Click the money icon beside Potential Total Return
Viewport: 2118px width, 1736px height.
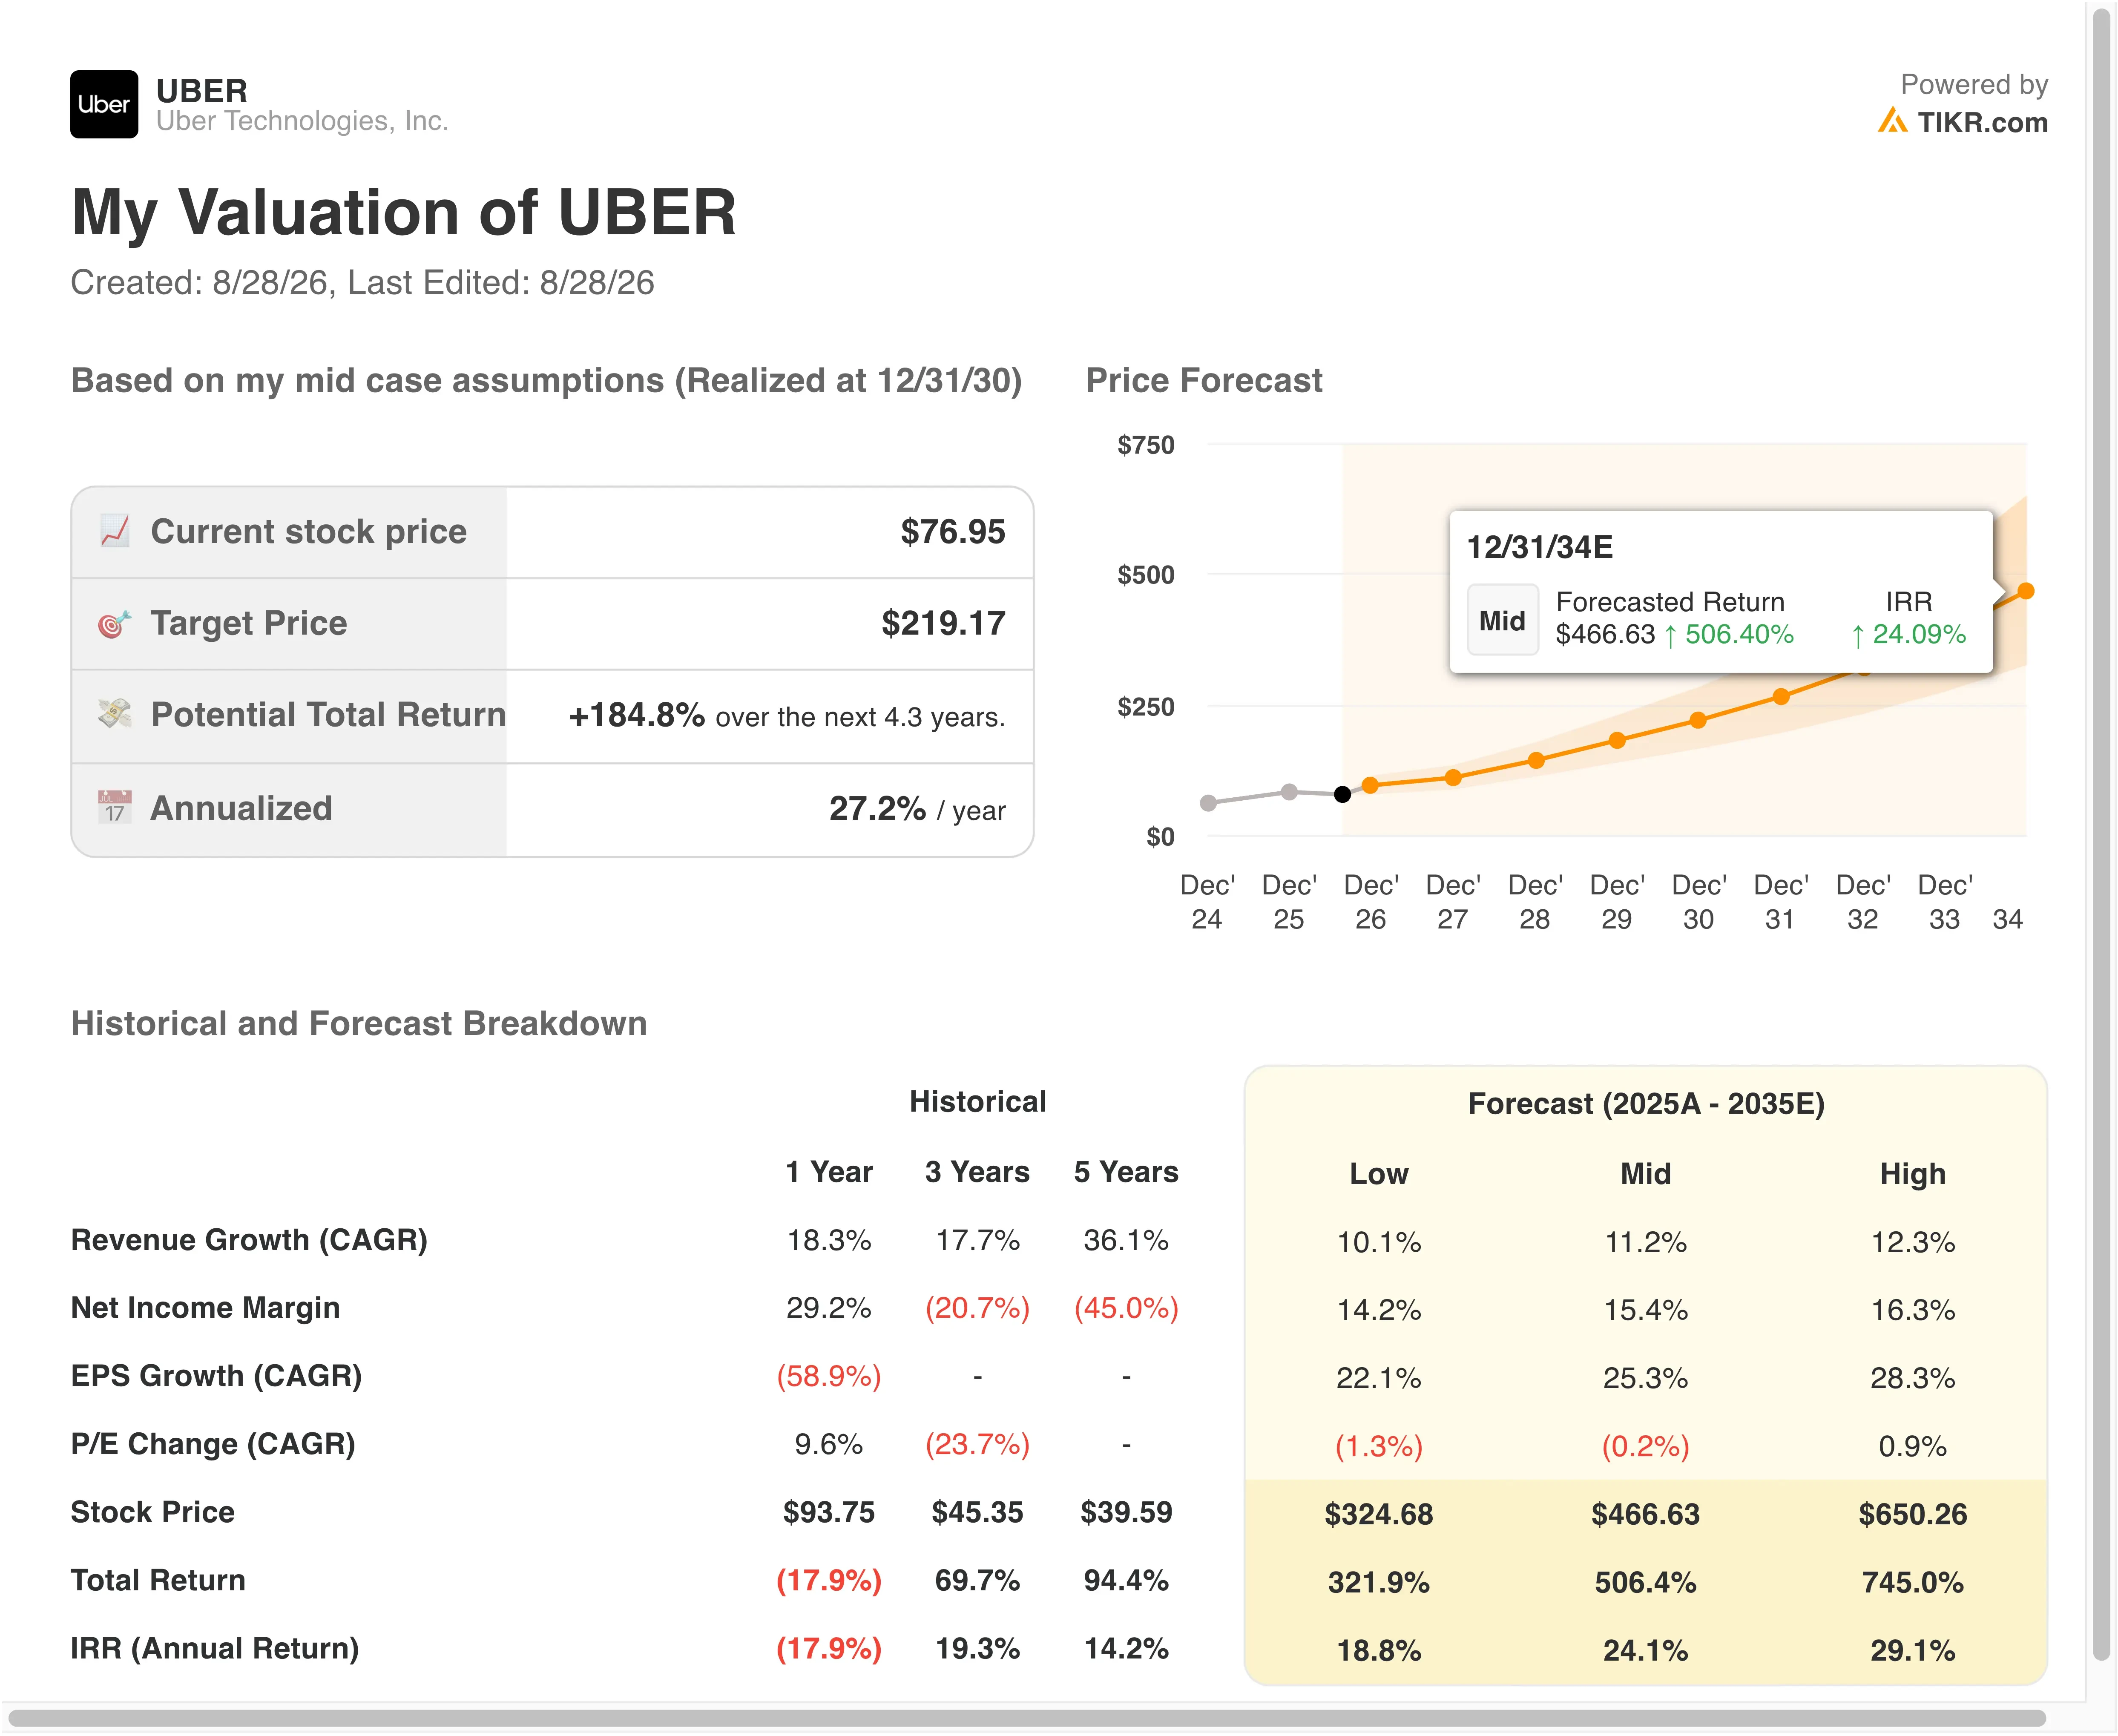(x=115, y=714)
